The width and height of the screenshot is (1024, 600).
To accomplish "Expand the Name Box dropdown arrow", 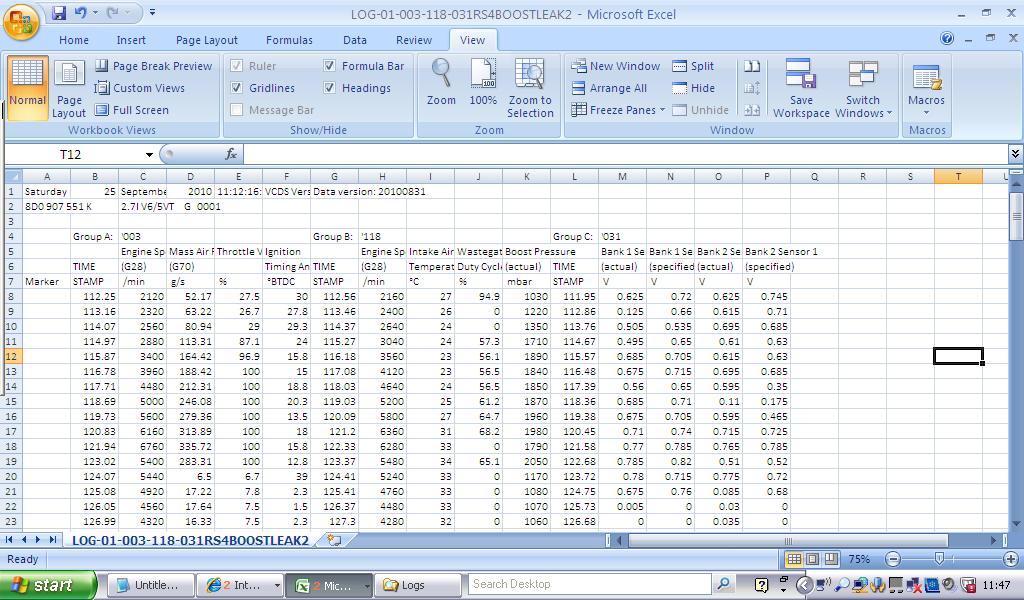I will 149,155.
